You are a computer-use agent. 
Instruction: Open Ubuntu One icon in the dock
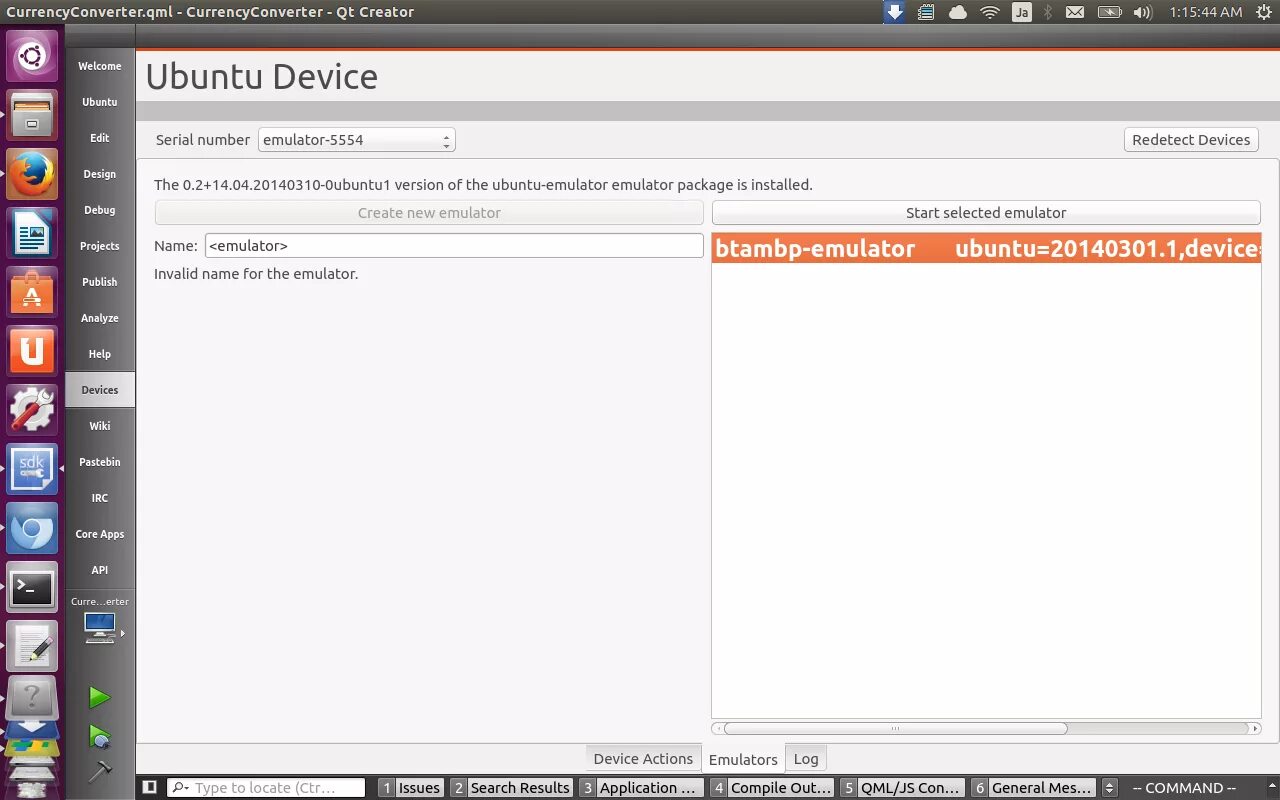pos(32,350)
